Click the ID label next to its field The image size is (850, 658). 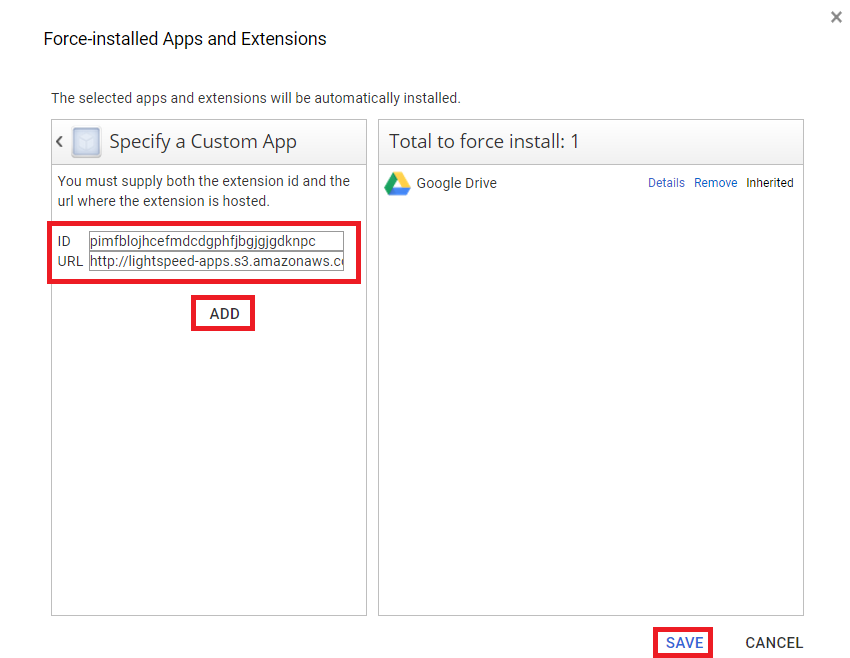point(64,240)
